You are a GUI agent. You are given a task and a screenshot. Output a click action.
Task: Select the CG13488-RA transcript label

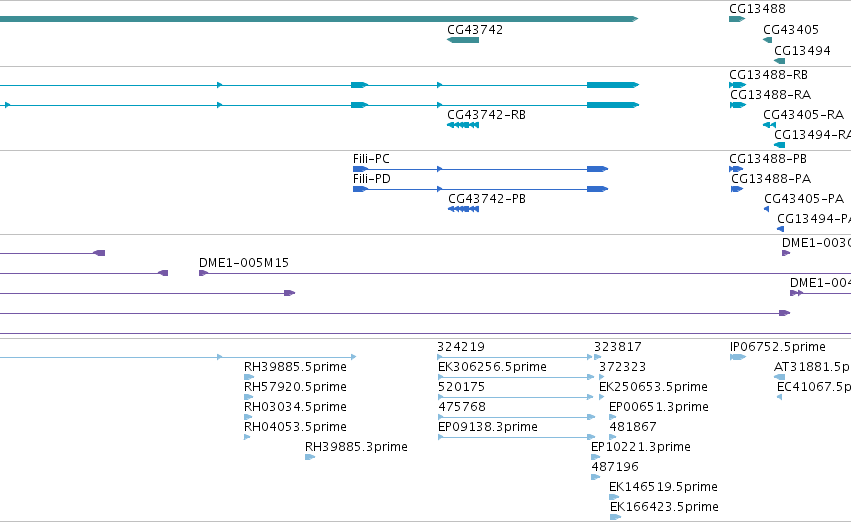pos(771,95)
